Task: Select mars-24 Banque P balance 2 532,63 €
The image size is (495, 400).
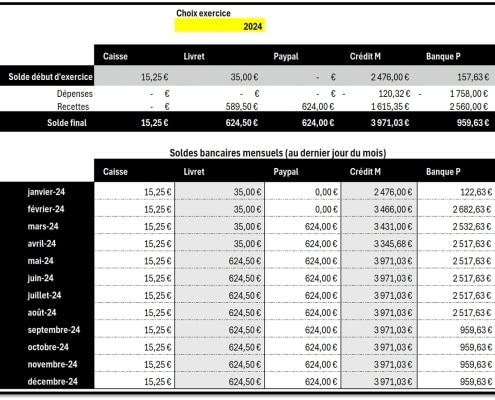Action: pyautogui.click(x=472, y=227)
